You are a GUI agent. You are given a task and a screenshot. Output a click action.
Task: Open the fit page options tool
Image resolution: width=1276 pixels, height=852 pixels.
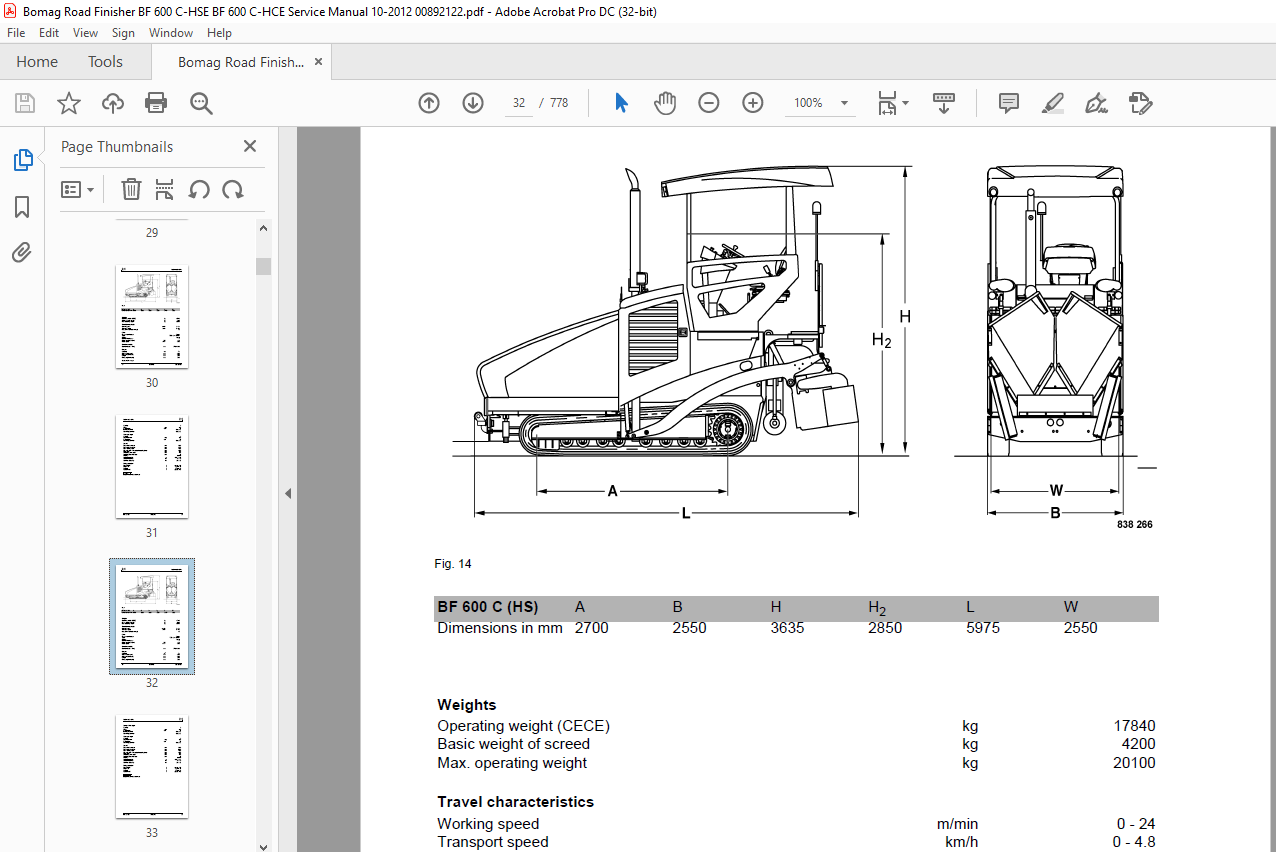point(892,103)
